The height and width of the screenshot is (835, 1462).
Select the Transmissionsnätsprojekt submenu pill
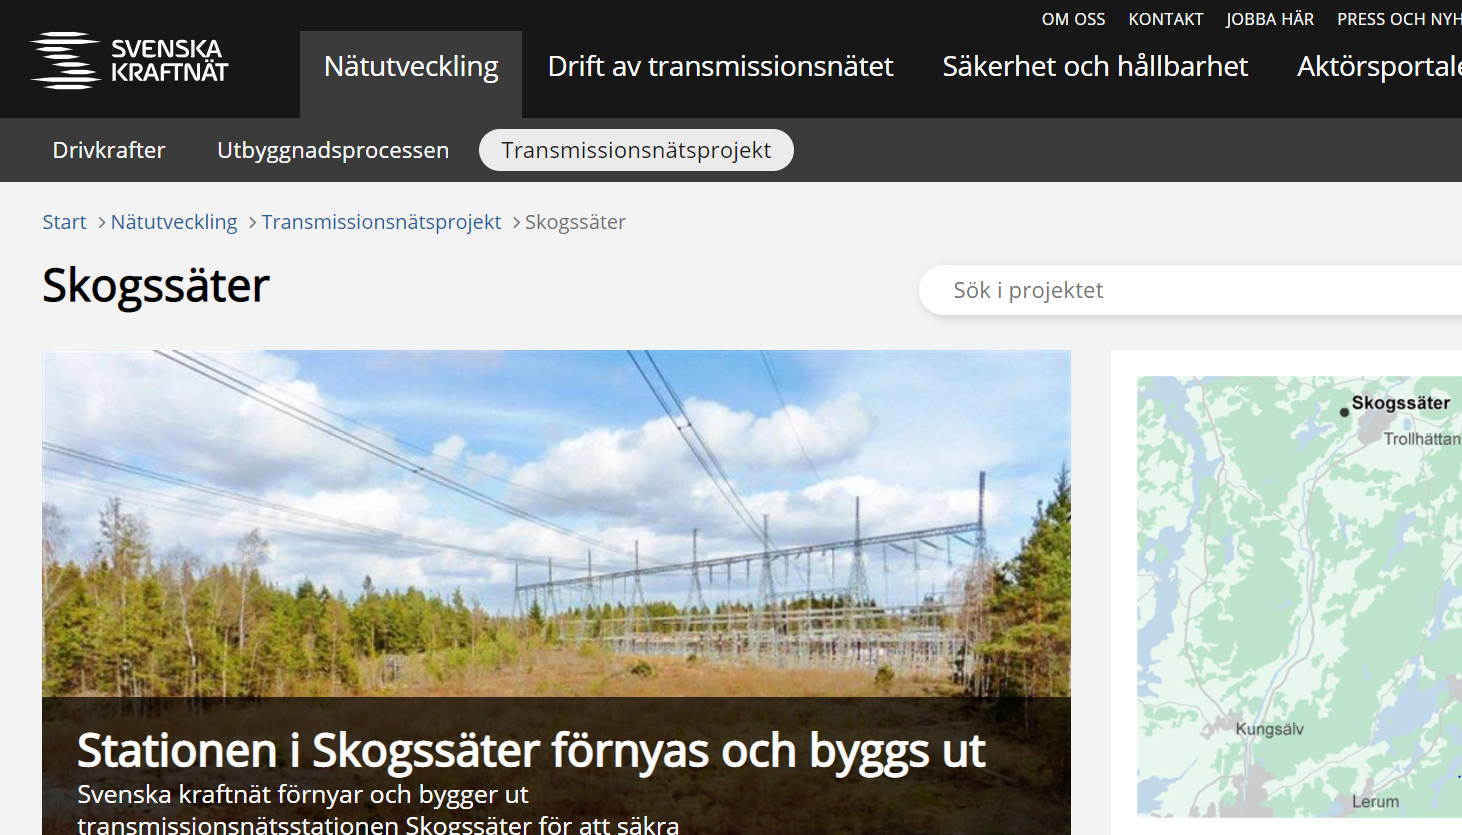636,150
